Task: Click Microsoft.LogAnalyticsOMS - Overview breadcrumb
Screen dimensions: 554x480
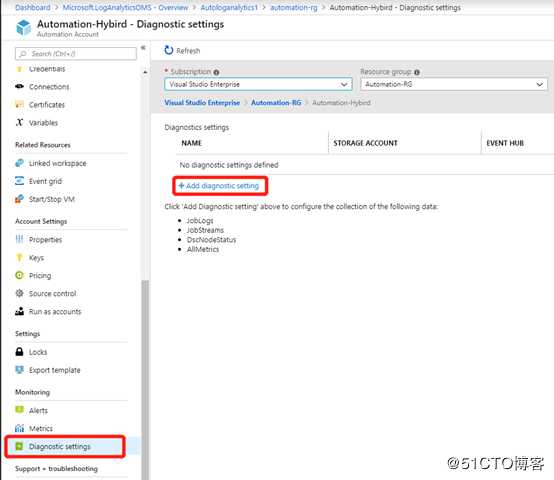Action: [x=125, y=7]
